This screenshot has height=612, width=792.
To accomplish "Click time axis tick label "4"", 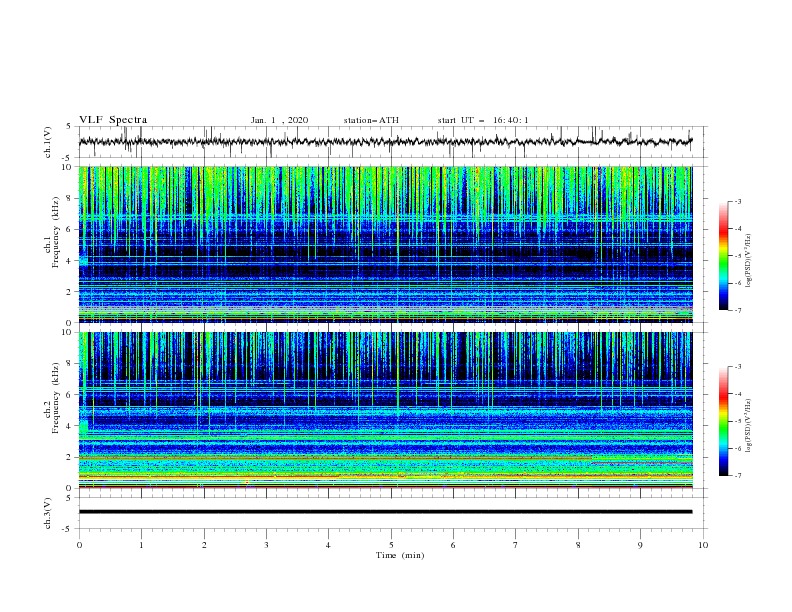I will [x=328, y=545].
